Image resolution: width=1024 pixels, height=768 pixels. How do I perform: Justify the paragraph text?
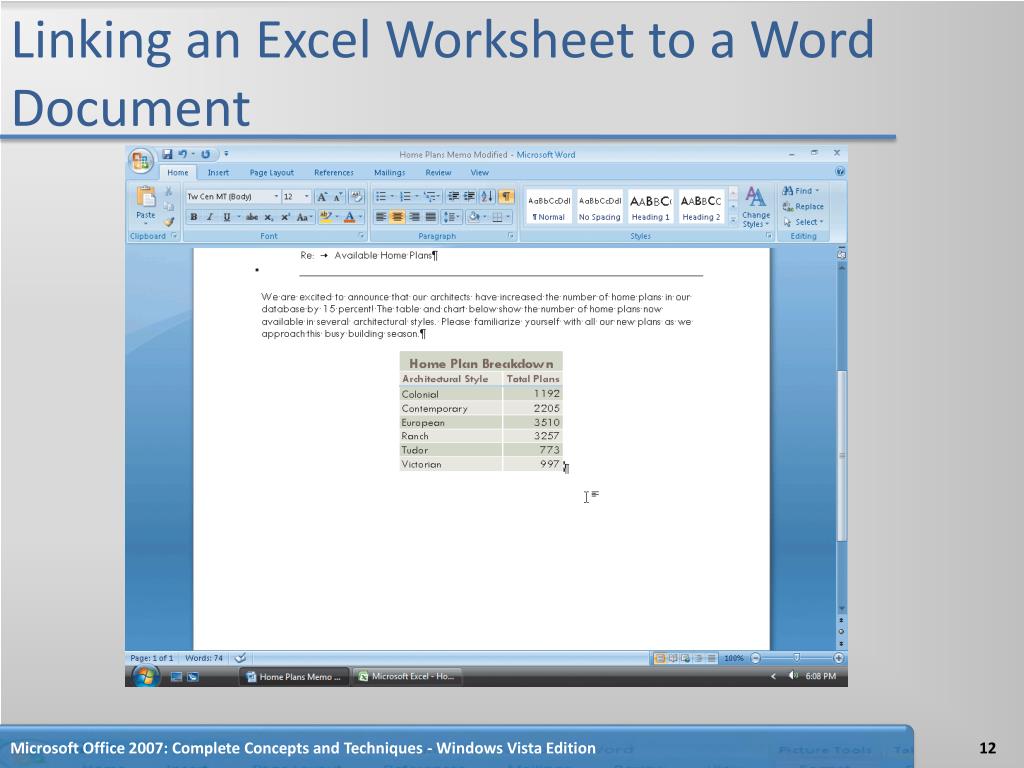coord(430,217)
